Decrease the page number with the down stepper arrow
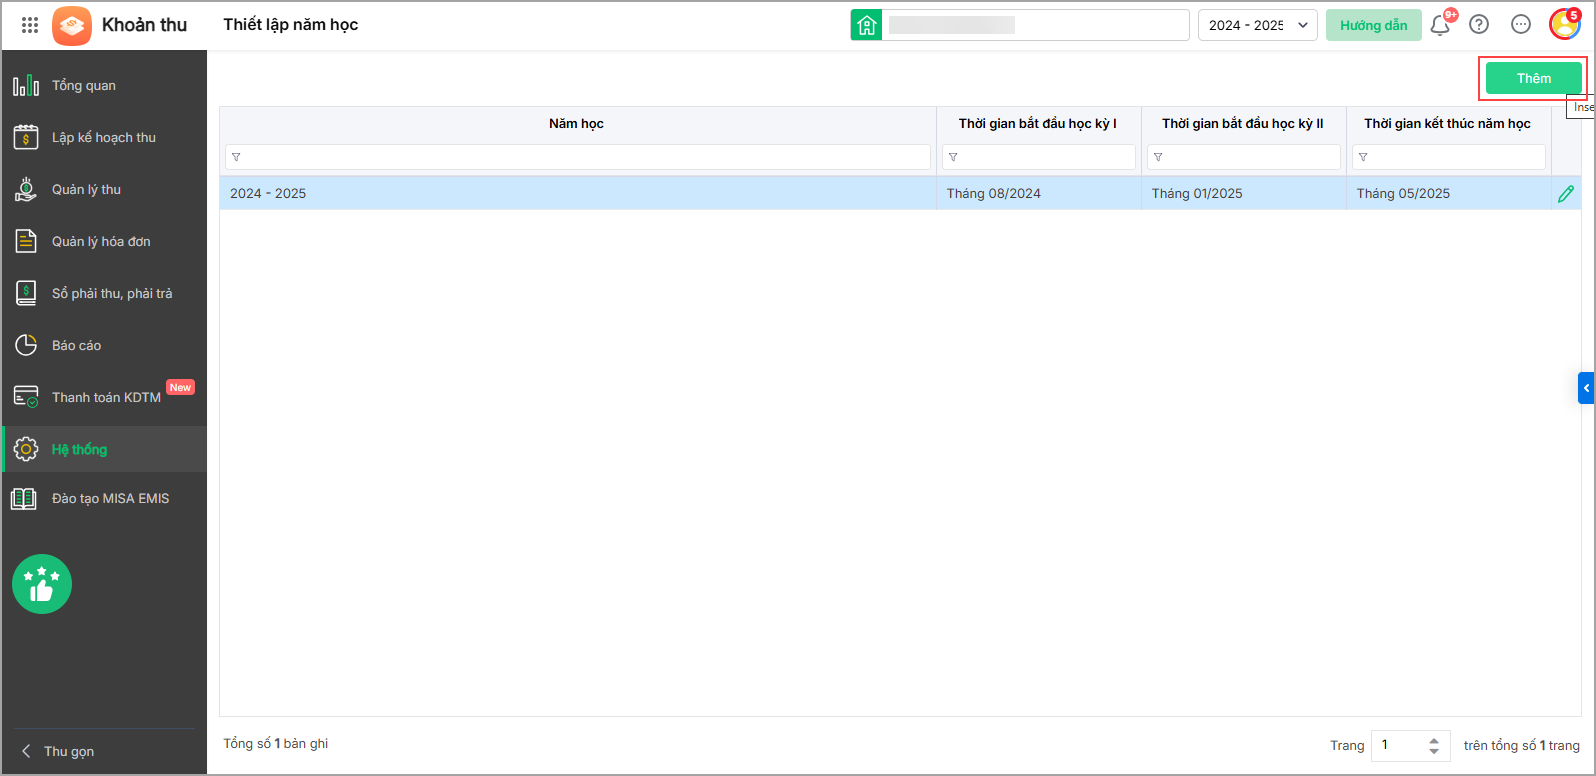 [x=1434, y=751]
